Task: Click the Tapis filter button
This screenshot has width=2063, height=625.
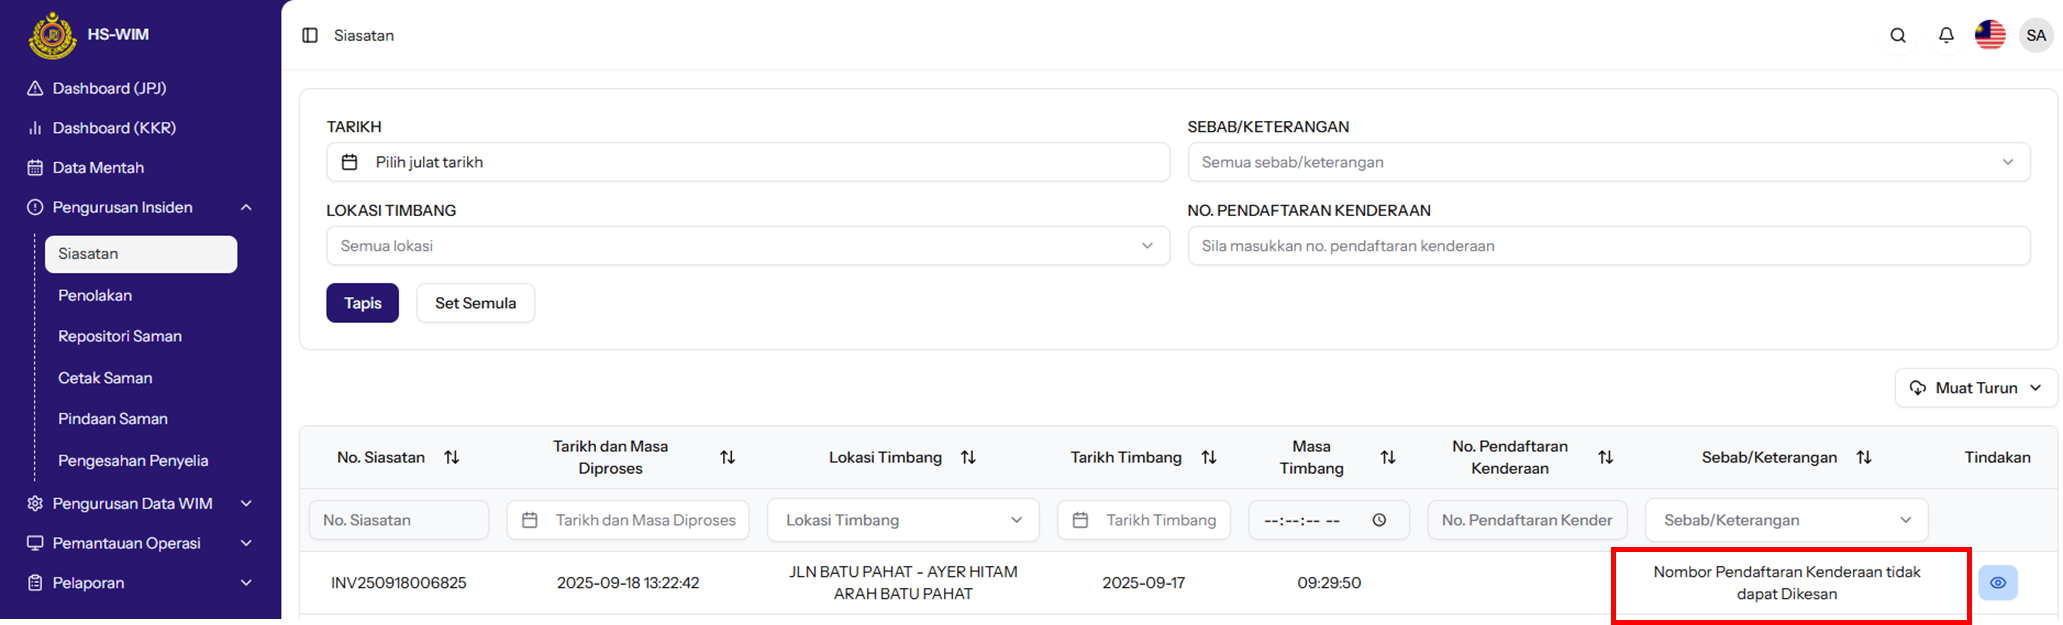Action: (362, 303)
